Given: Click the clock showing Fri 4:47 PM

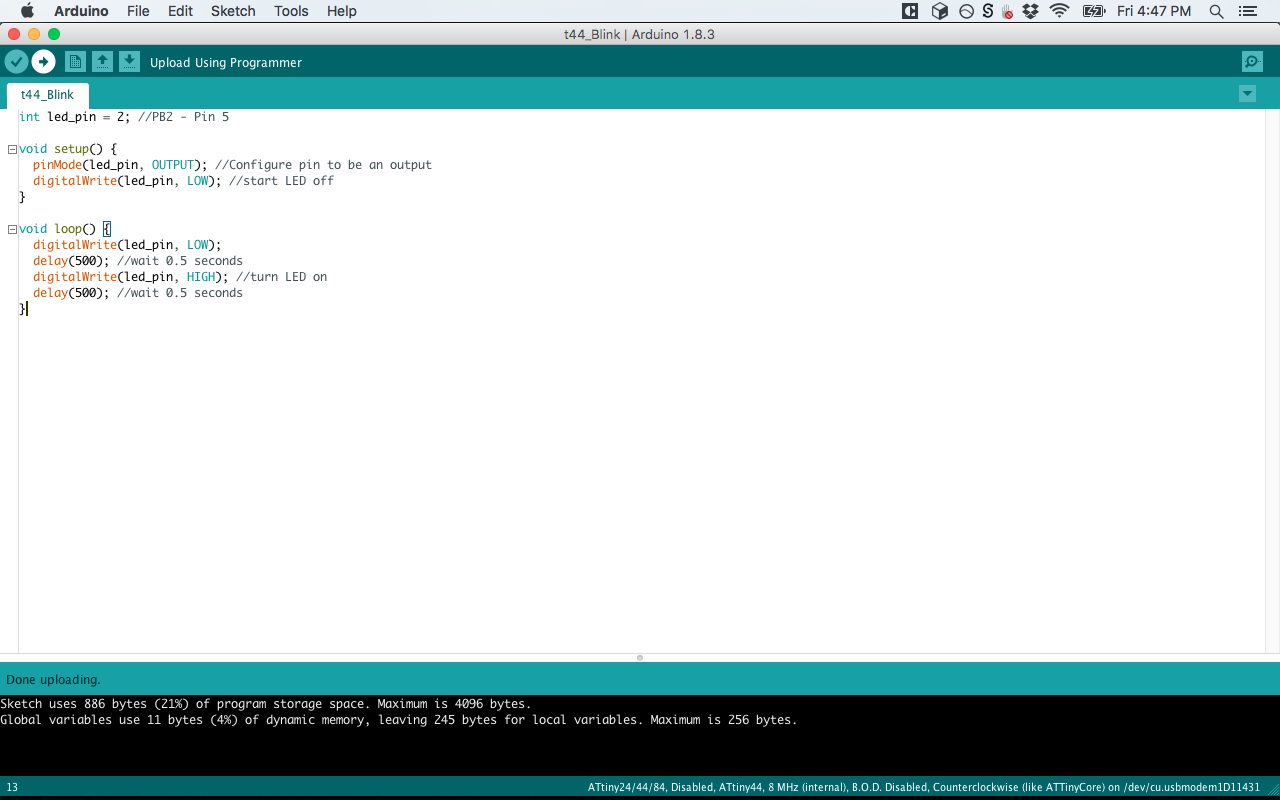Looking at the screenshot, I should [x=1154, y=11].
